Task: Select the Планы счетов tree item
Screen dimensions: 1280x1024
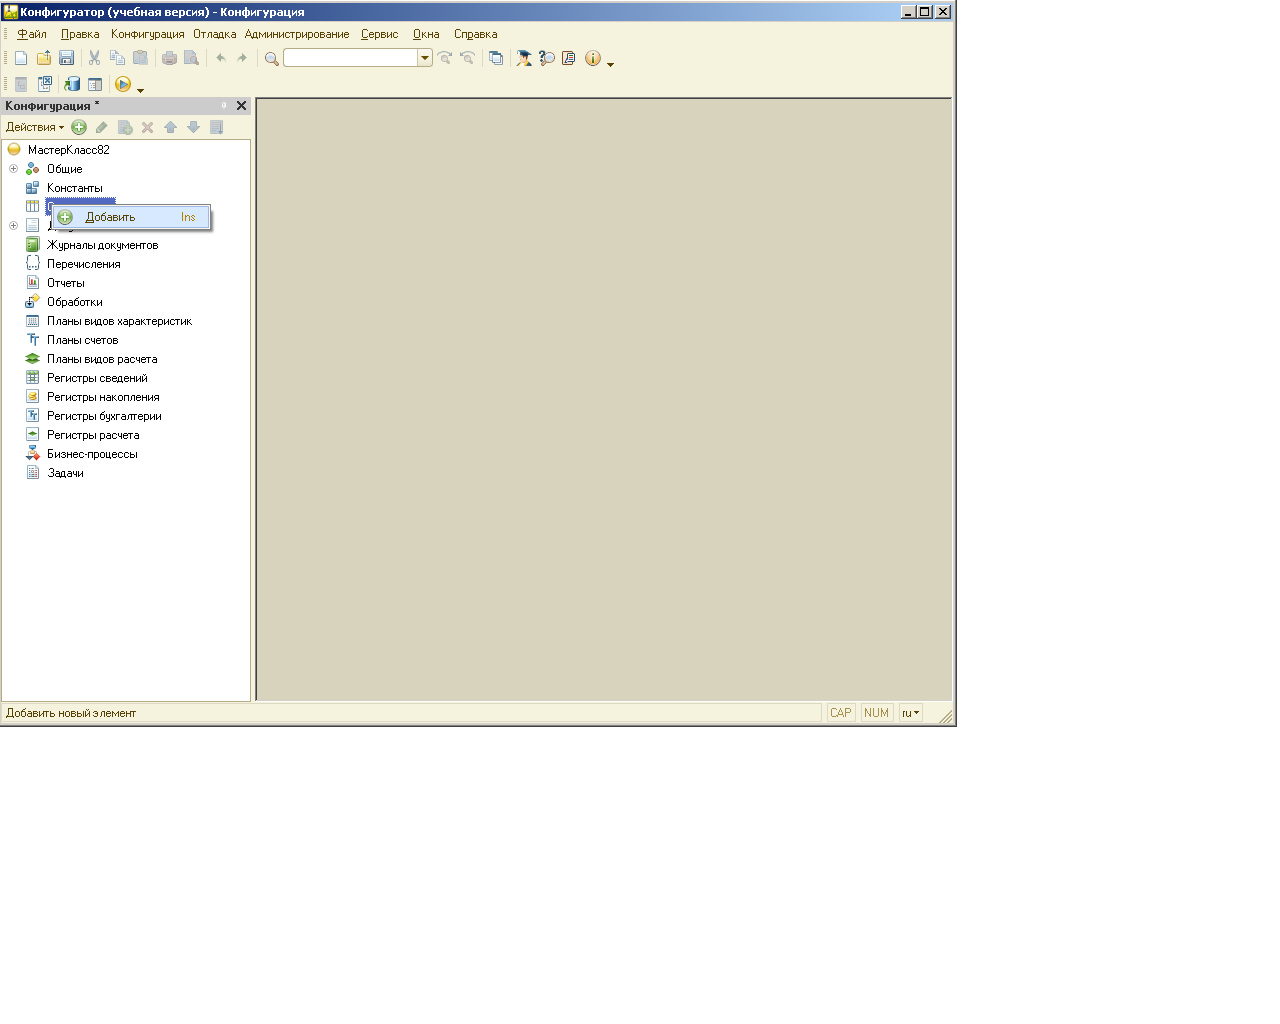Action: [x=83, y=340]
